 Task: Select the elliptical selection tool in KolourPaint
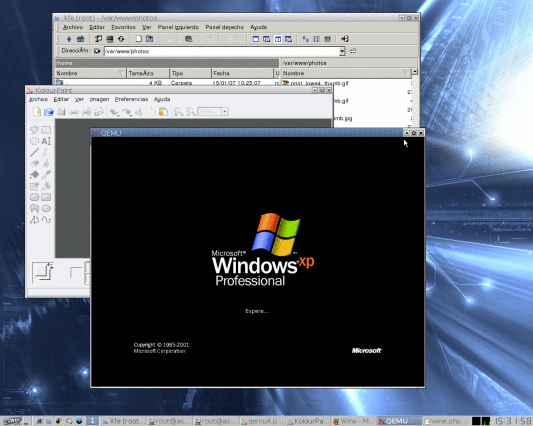pyautogui.click(x=34, y=141)
